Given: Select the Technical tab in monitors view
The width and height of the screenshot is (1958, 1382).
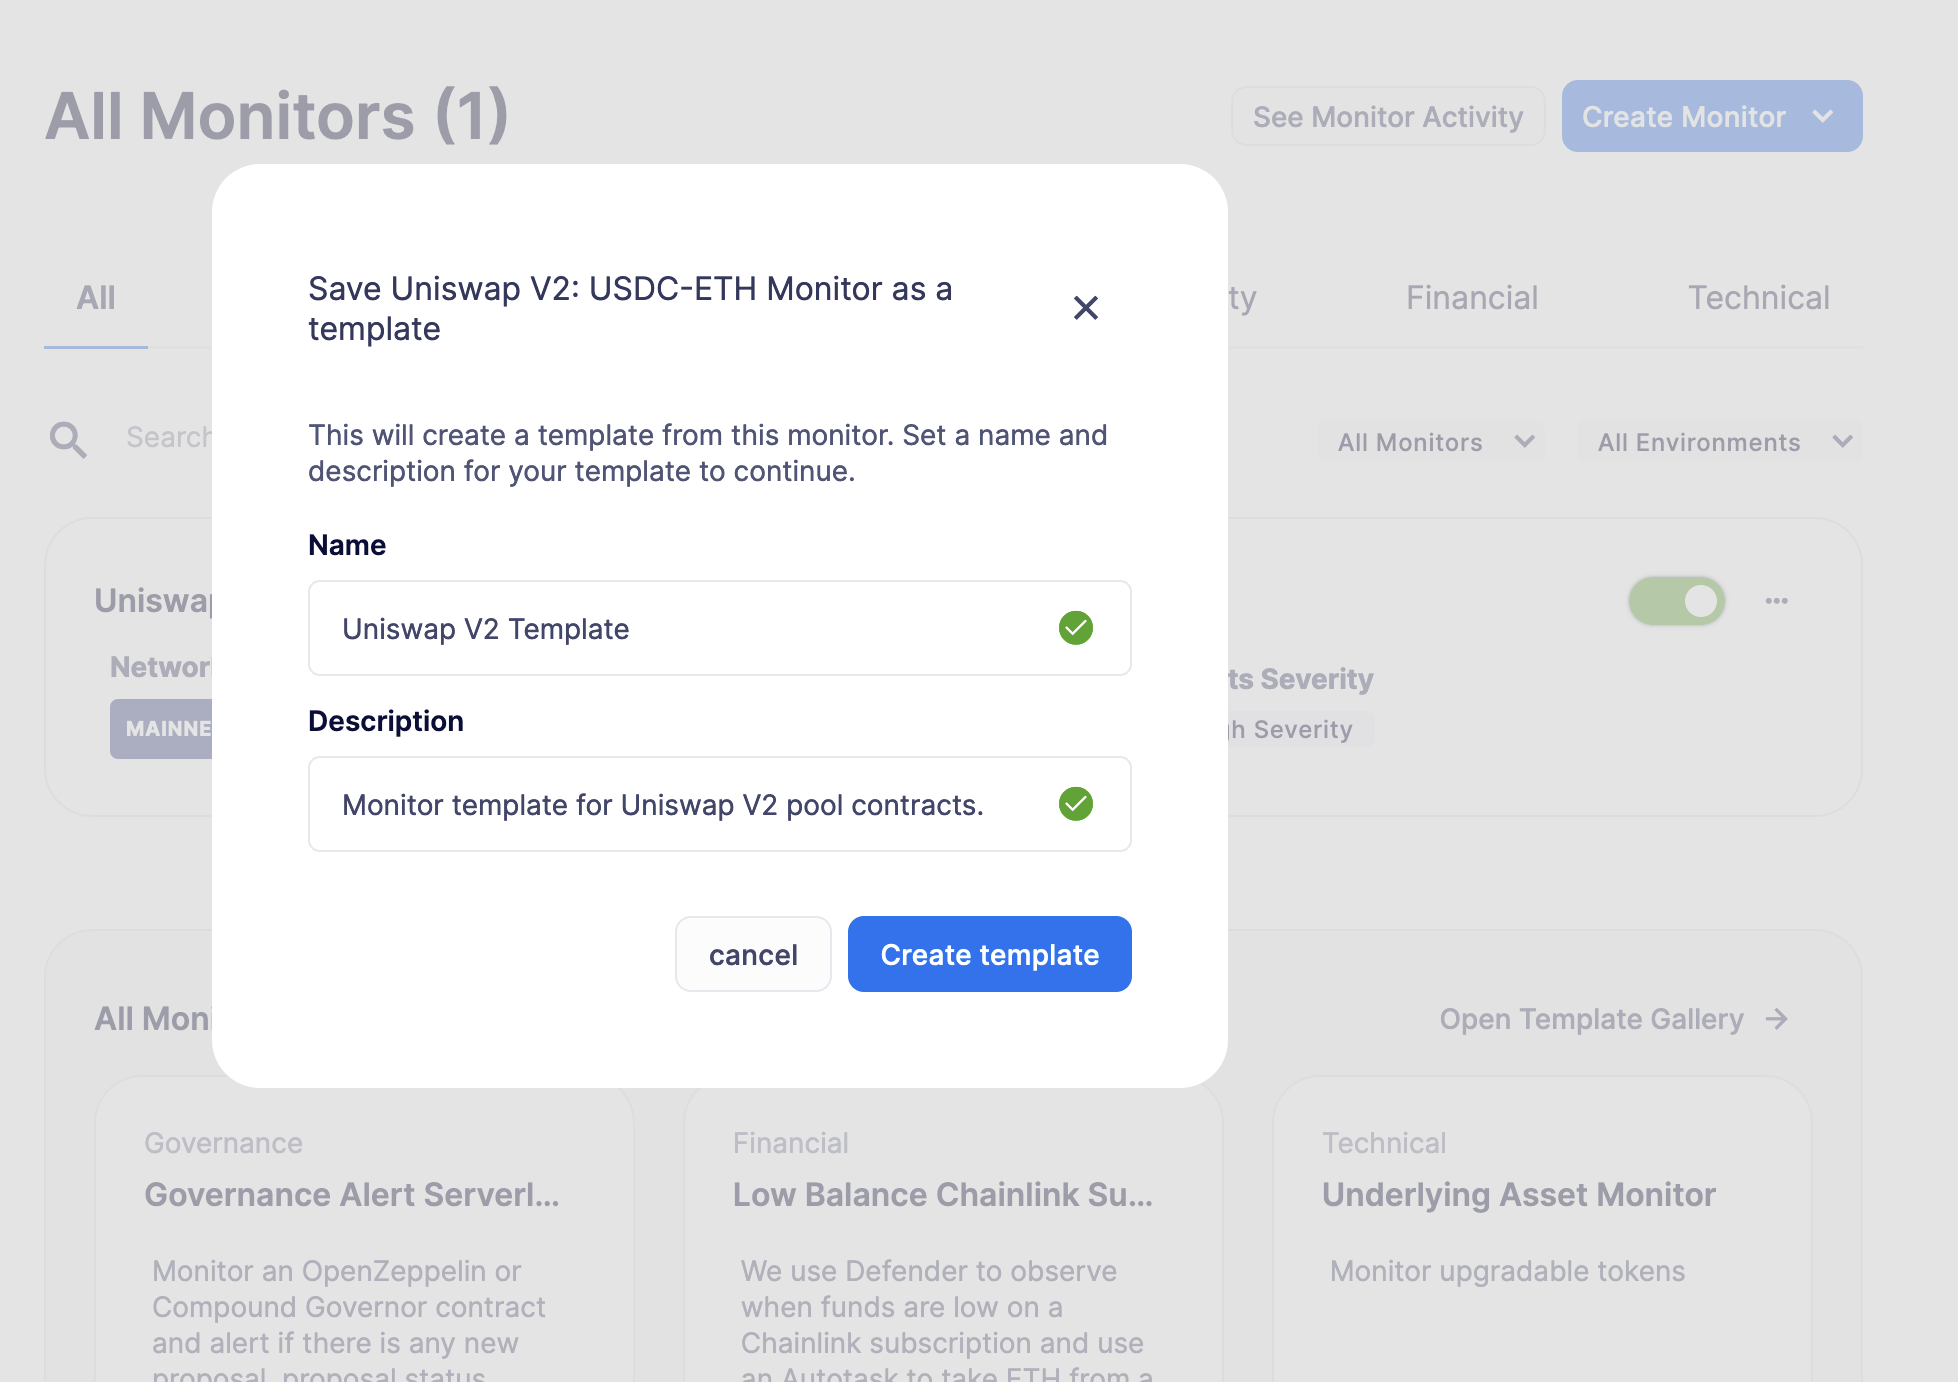Looking at the screenshot, I should tap(1758, 298).
